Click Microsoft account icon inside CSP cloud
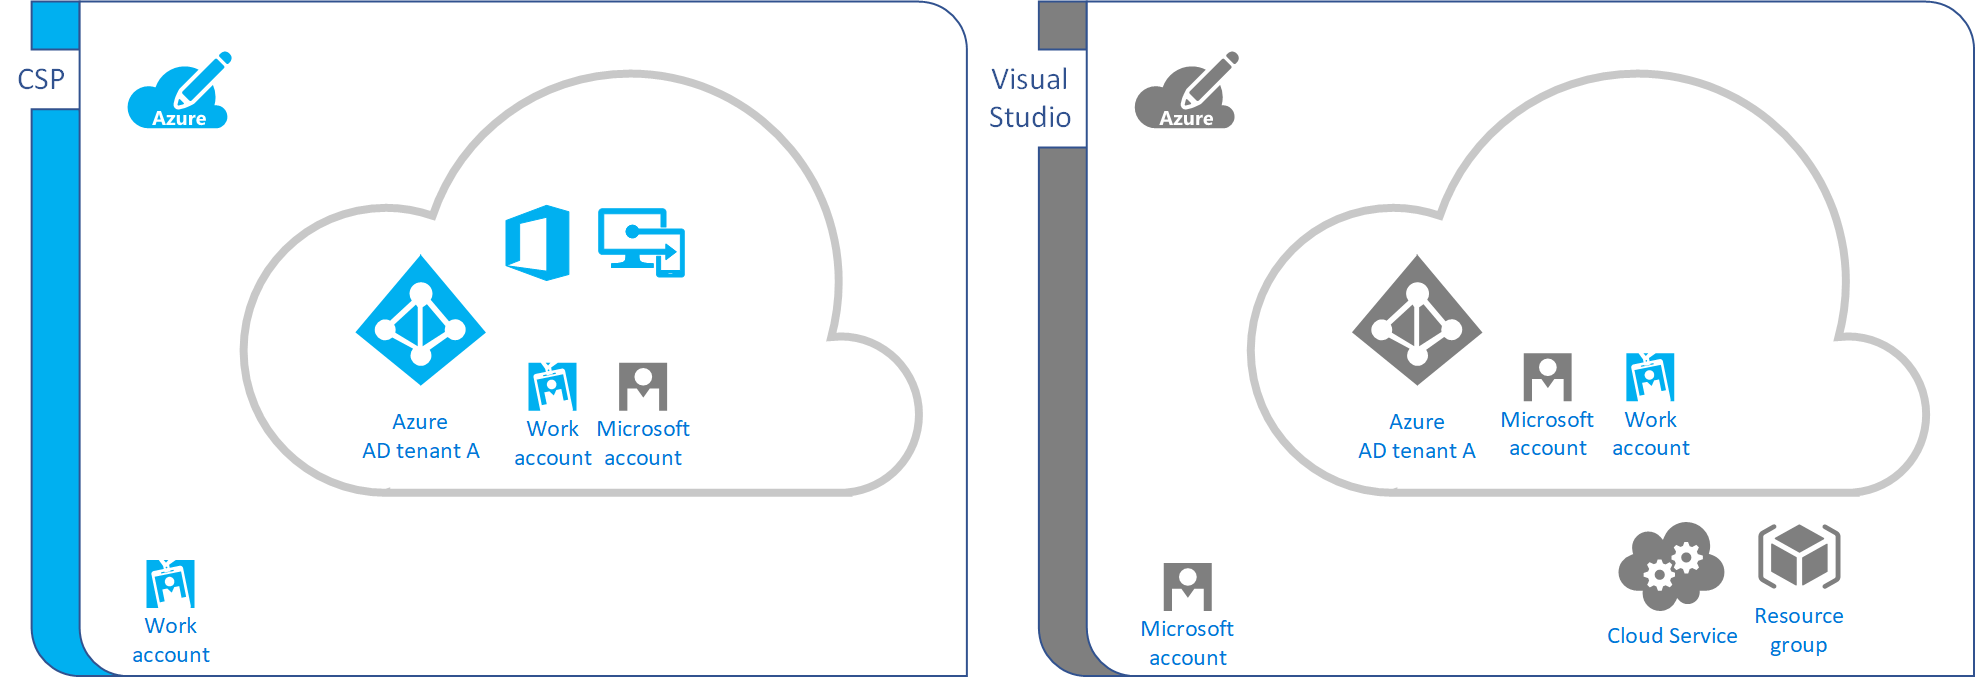The width and height of the screenshot is (1976, 684). pos(642,387)
